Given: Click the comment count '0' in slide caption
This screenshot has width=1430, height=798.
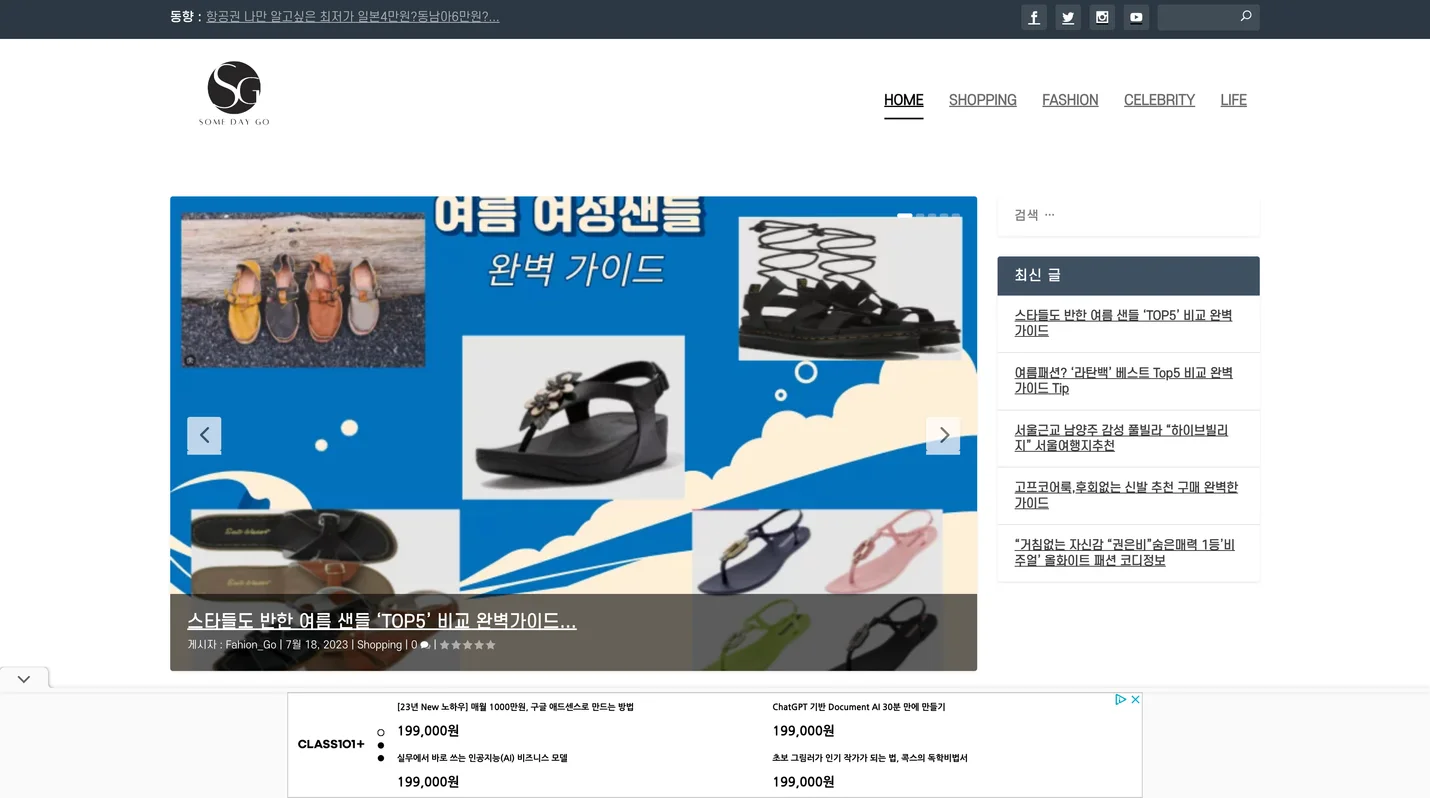Looking at the screenshot, I should [414, 645].
